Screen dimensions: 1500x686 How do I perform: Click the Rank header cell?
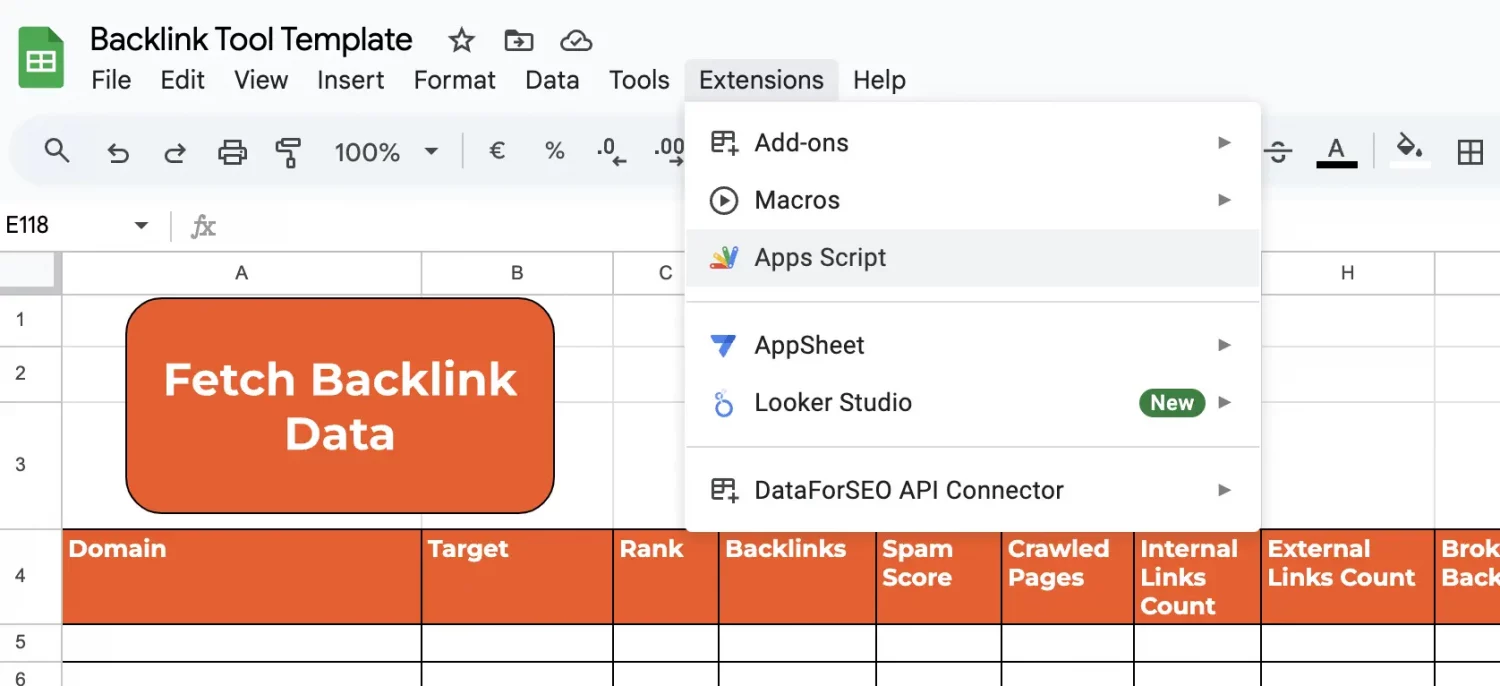pyautogui.click(x=666, y=577)
